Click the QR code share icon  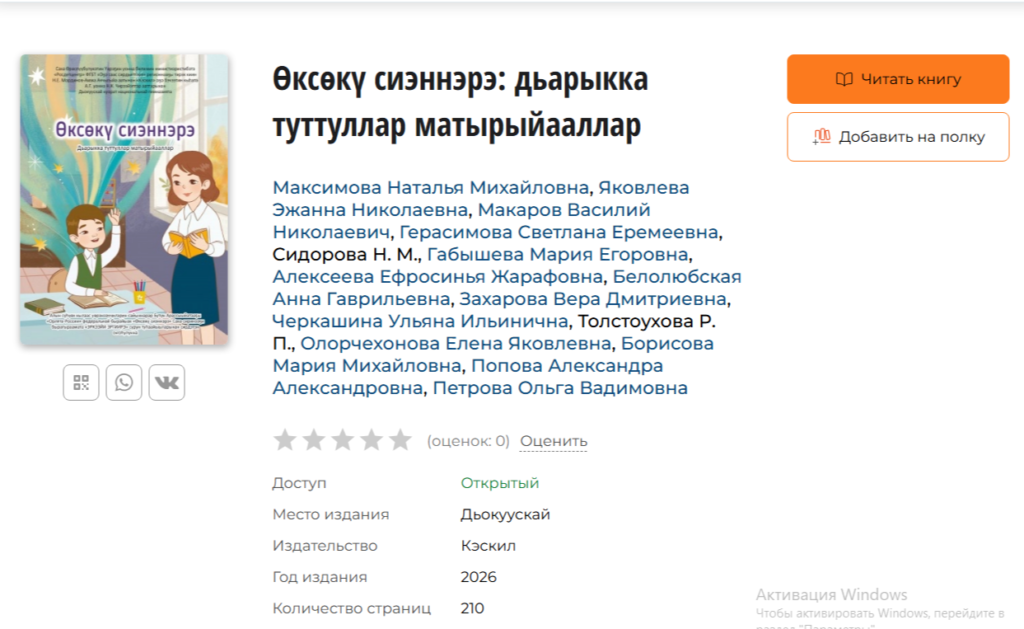tap(81, 382)
